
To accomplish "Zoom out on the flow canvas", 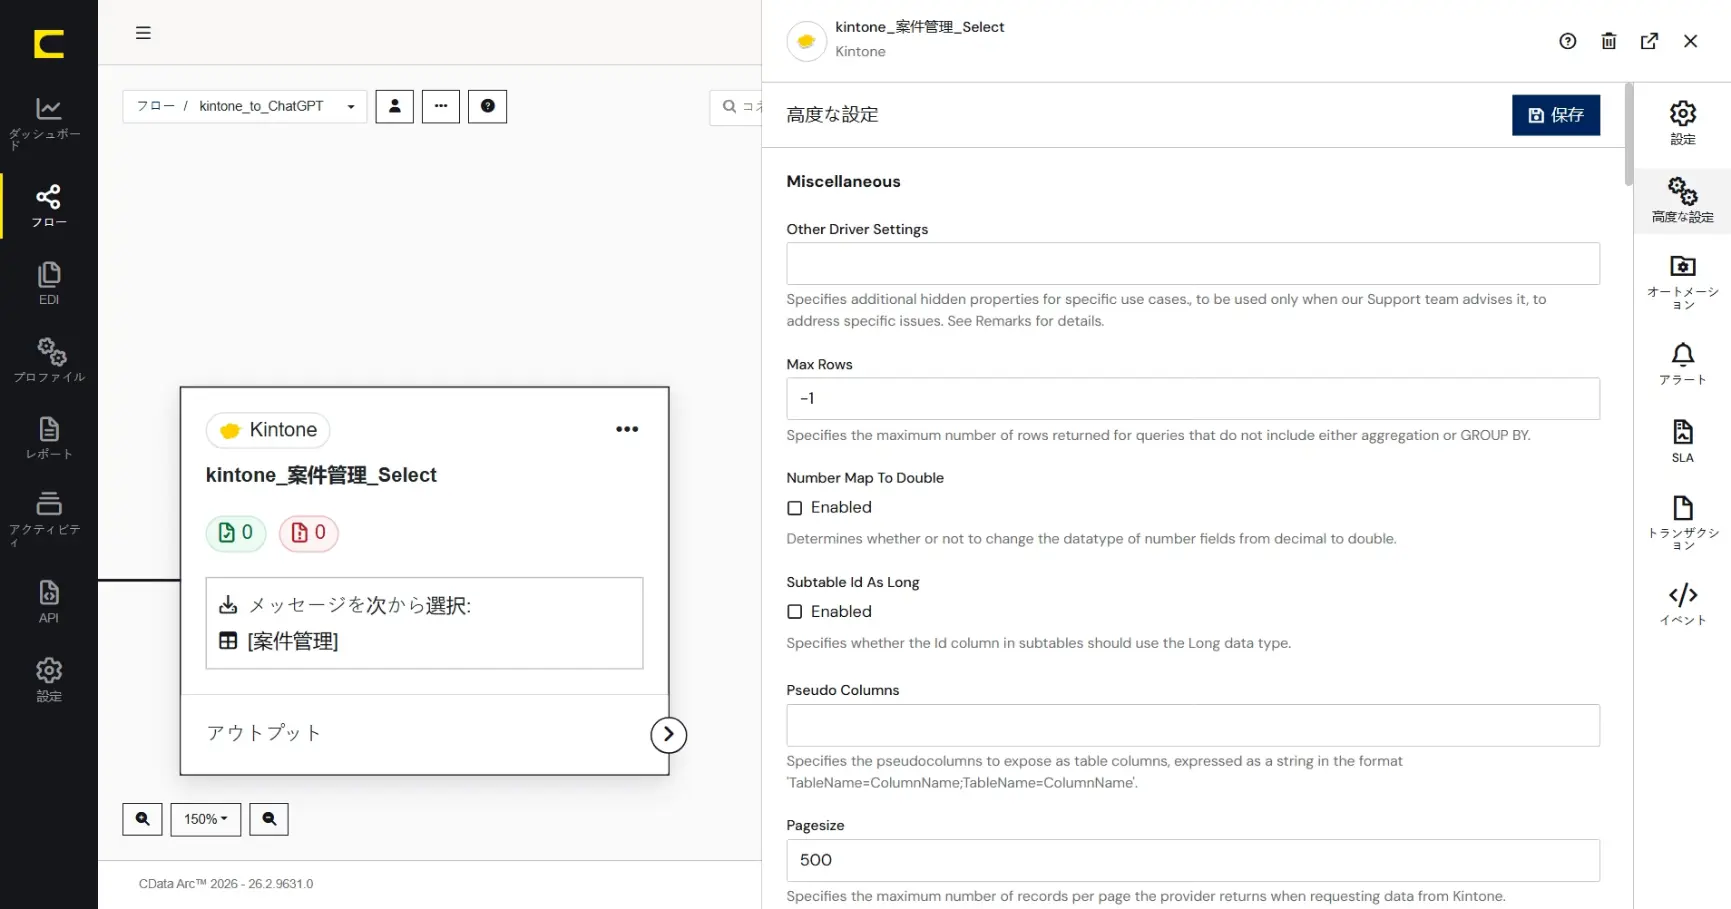I will (x=269, y=819).
